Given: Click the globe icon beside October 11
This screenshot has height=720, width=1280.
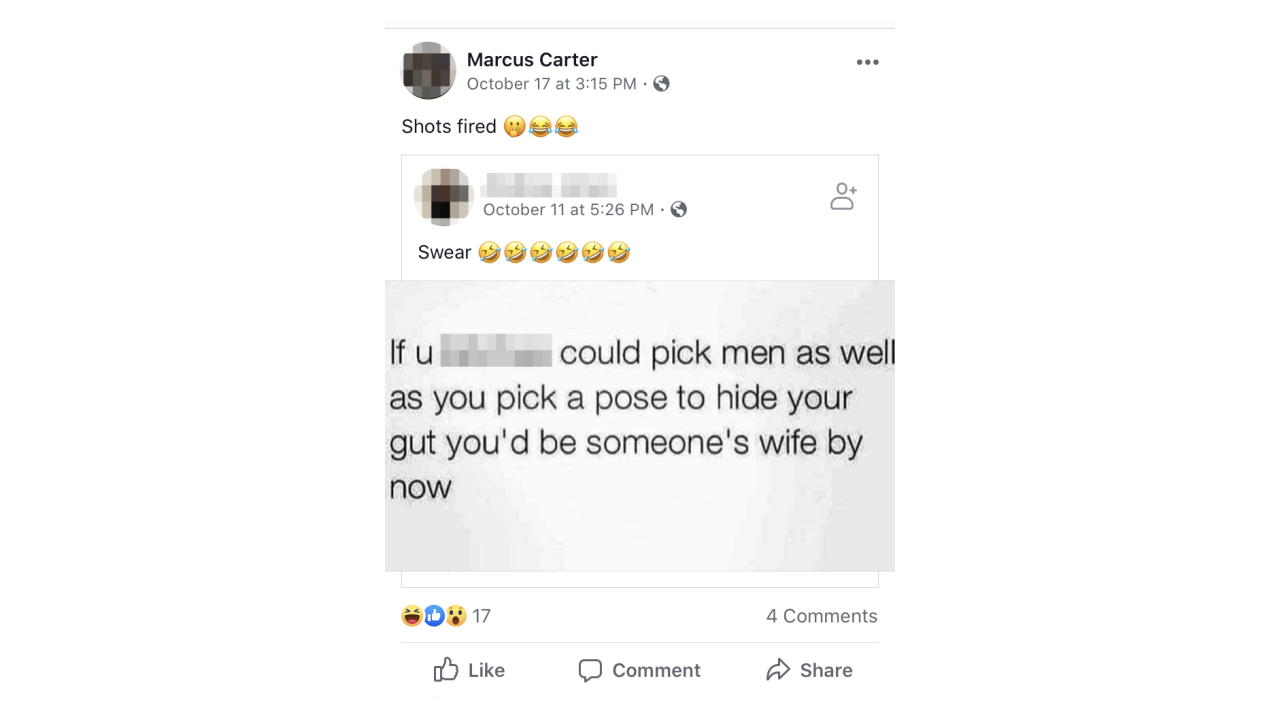Looking at the screenshot, I should [x=678, y=209].
